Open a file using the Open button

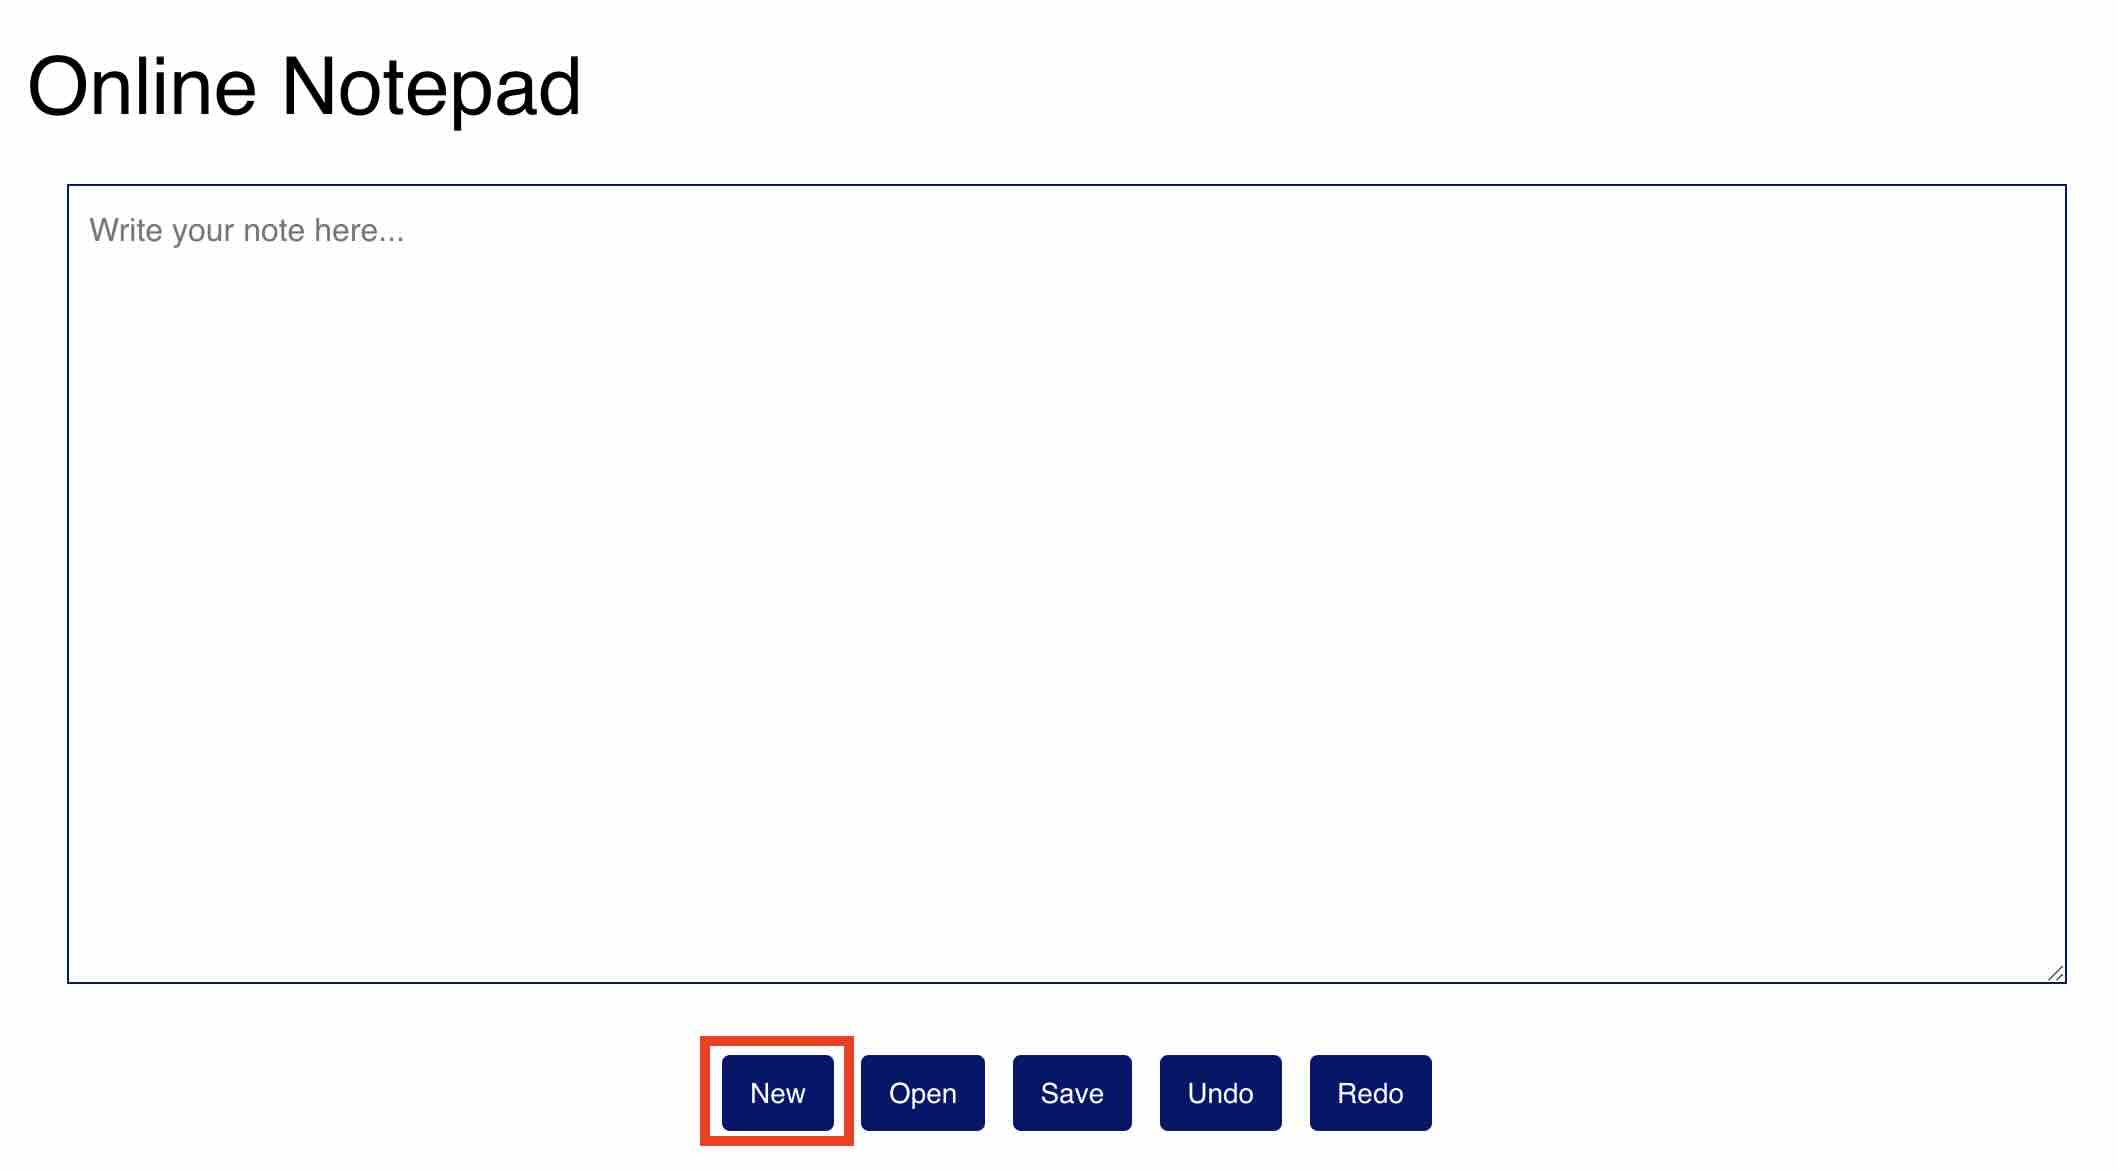[922, 1093]
